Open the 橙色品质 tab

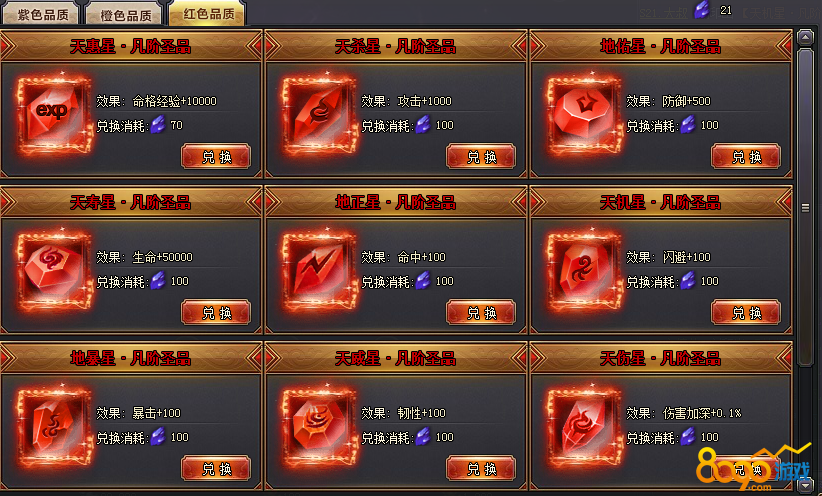coord(125,15)
